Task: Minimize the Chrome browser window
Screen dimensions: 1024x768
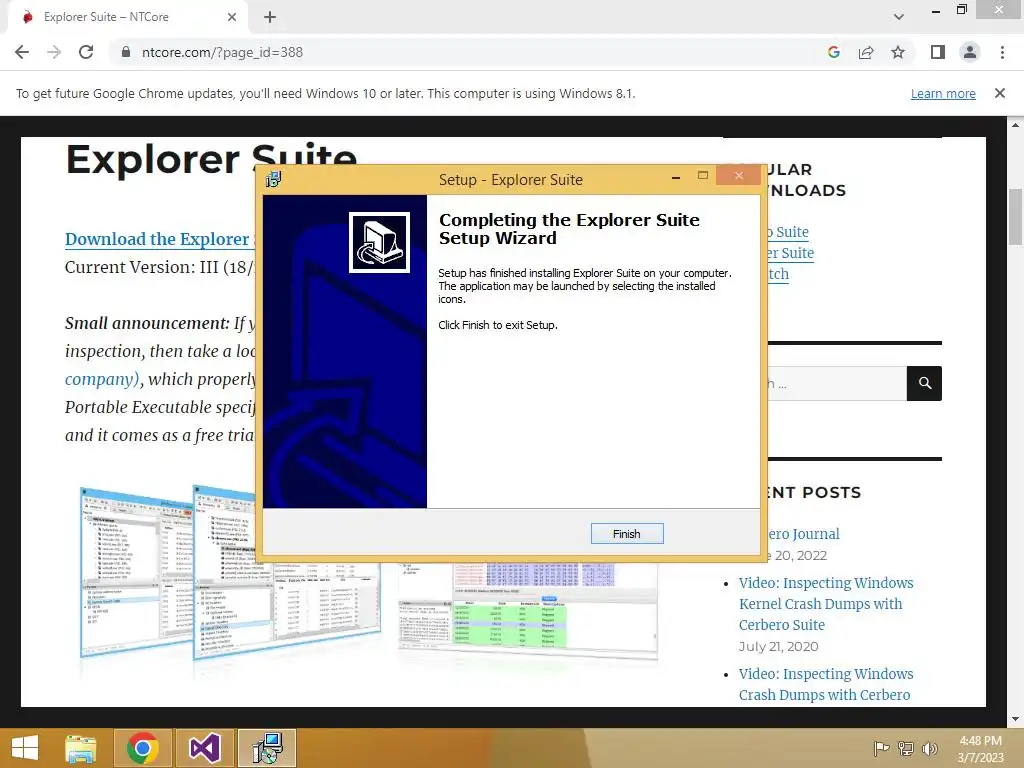Action: coord(936,11)
